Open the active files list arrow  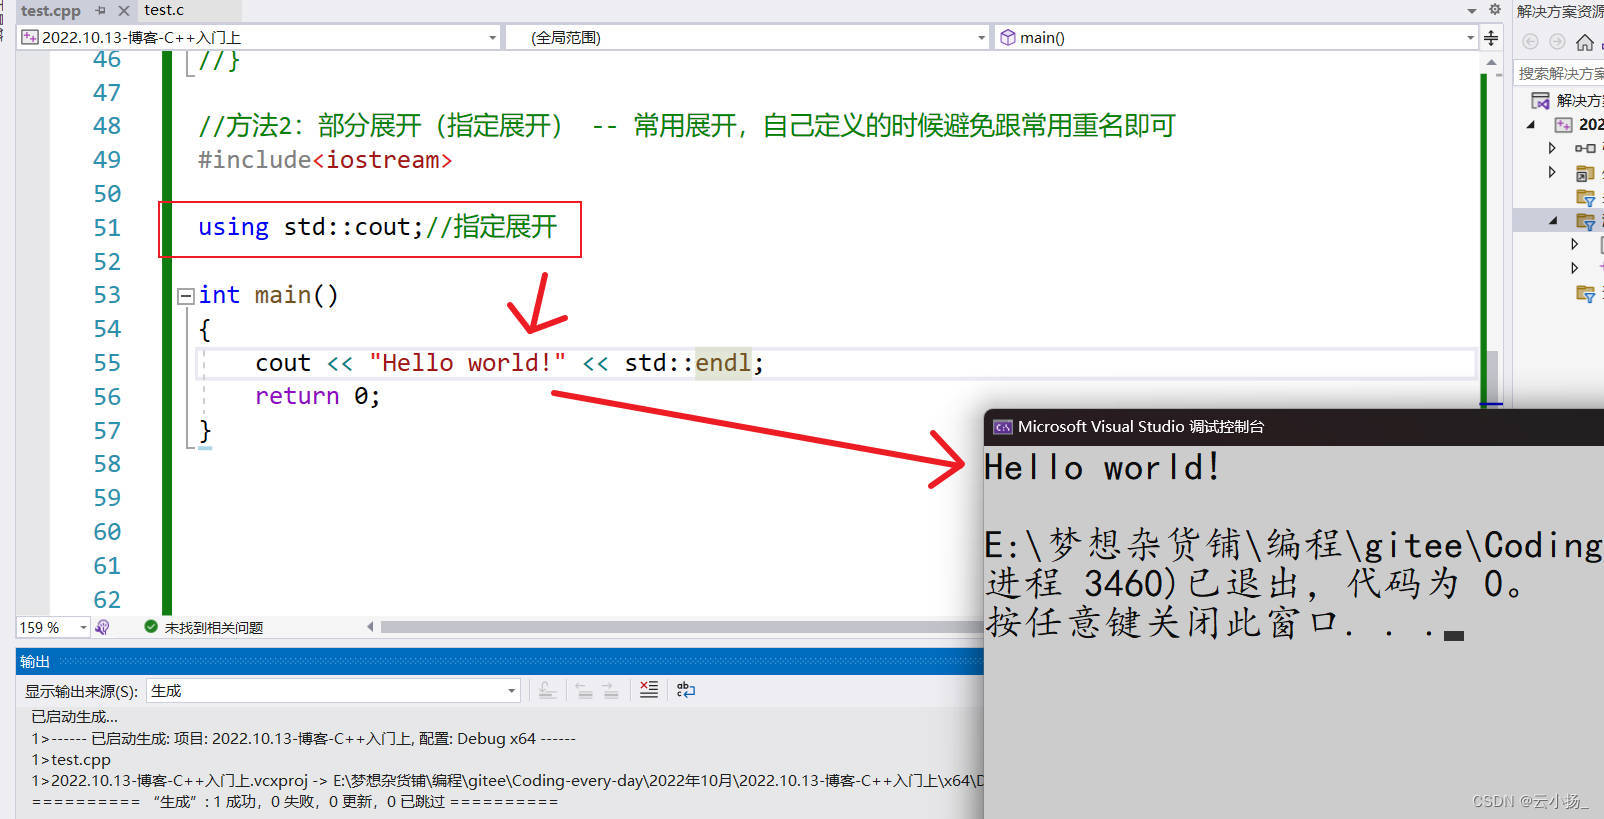(1472, 11)
